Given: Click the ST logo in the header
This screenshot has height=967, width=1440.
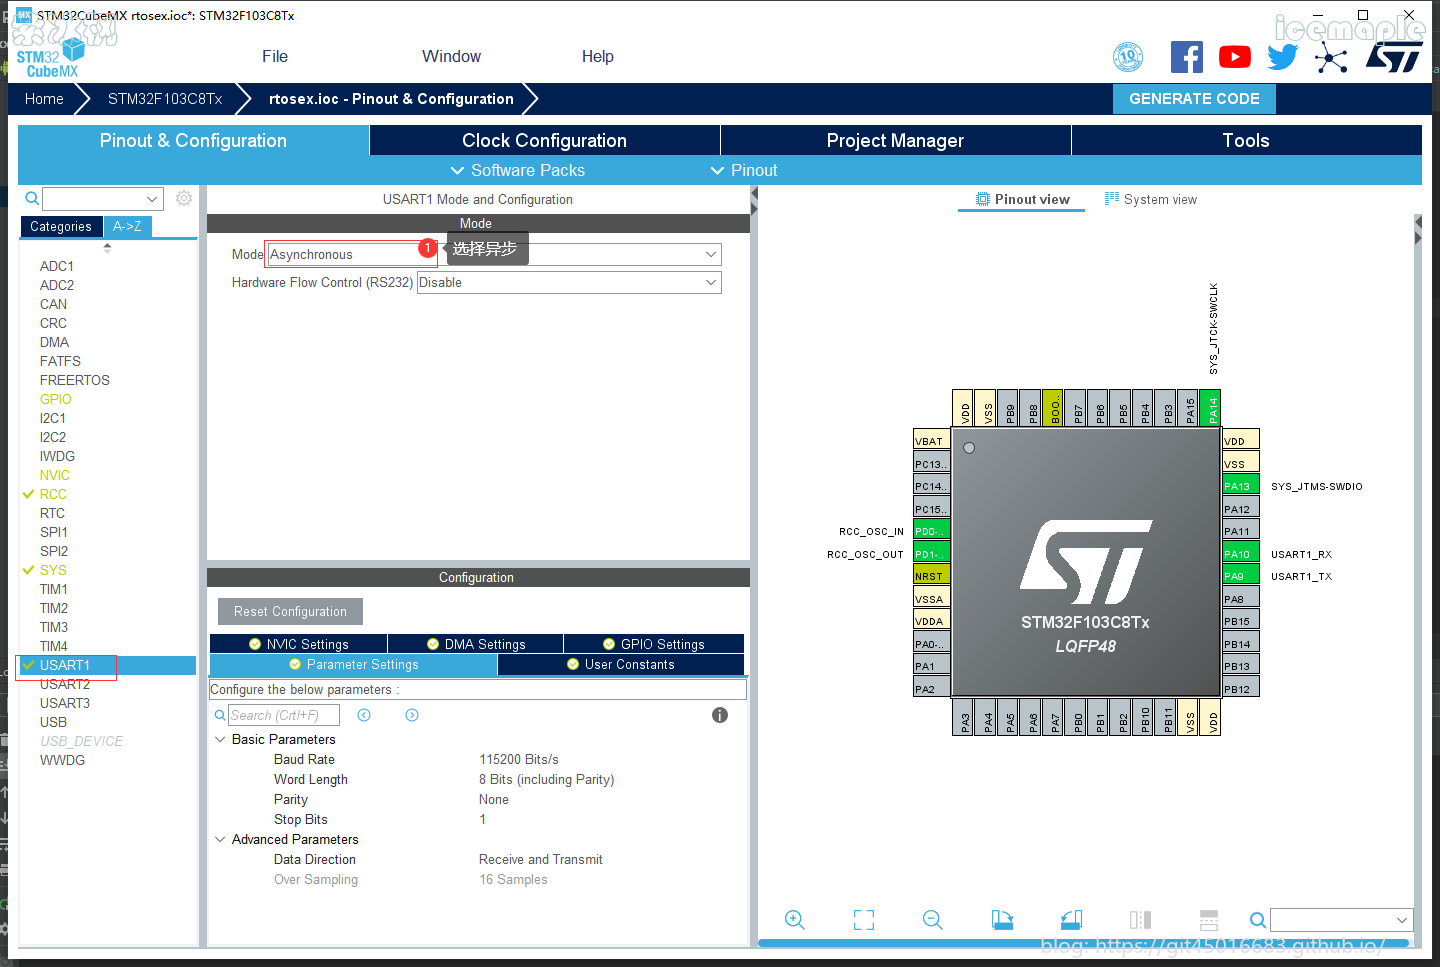Looking at the screenshot, I should [x=1394, y=58].
